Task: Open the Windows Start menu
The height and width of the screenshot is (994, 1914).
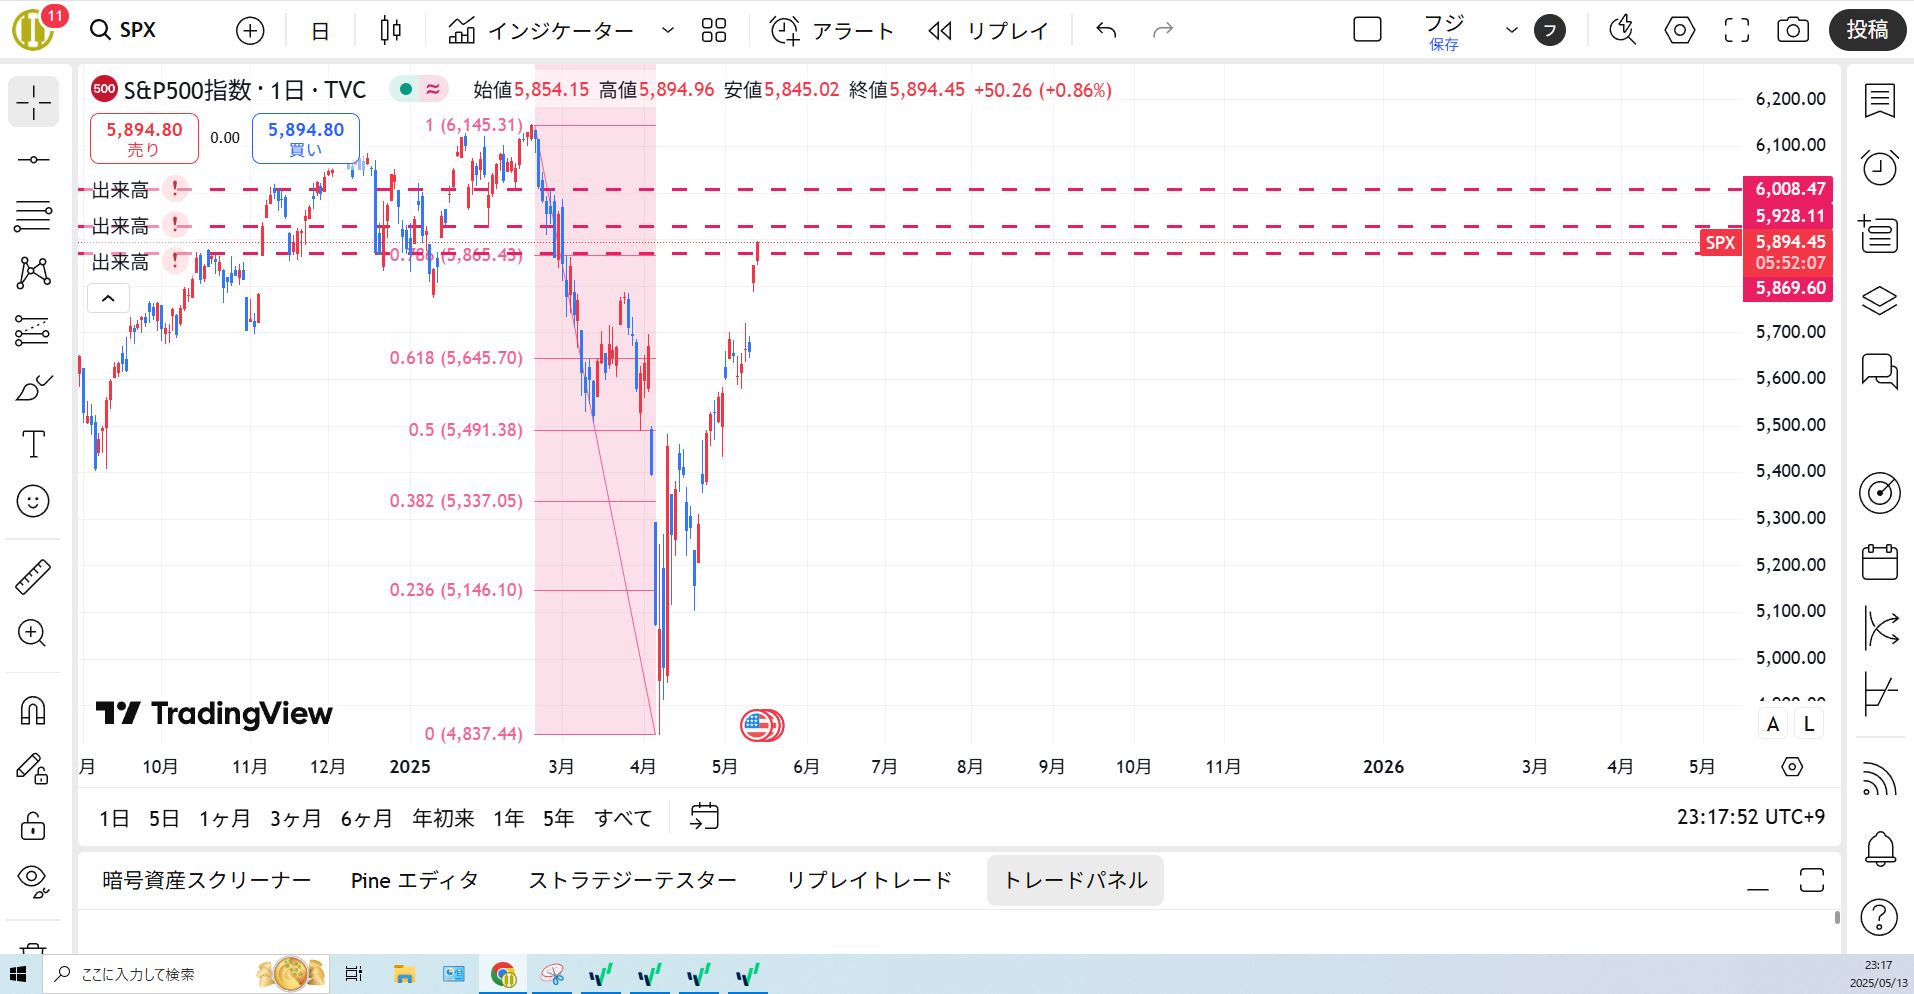Action: [18, 974]
